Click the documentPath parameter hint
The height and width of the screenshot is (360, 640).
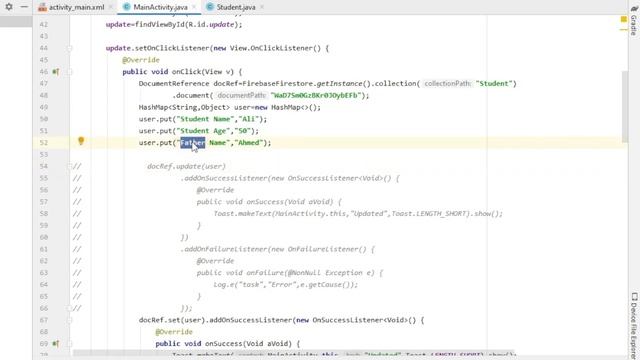(242, 96)
